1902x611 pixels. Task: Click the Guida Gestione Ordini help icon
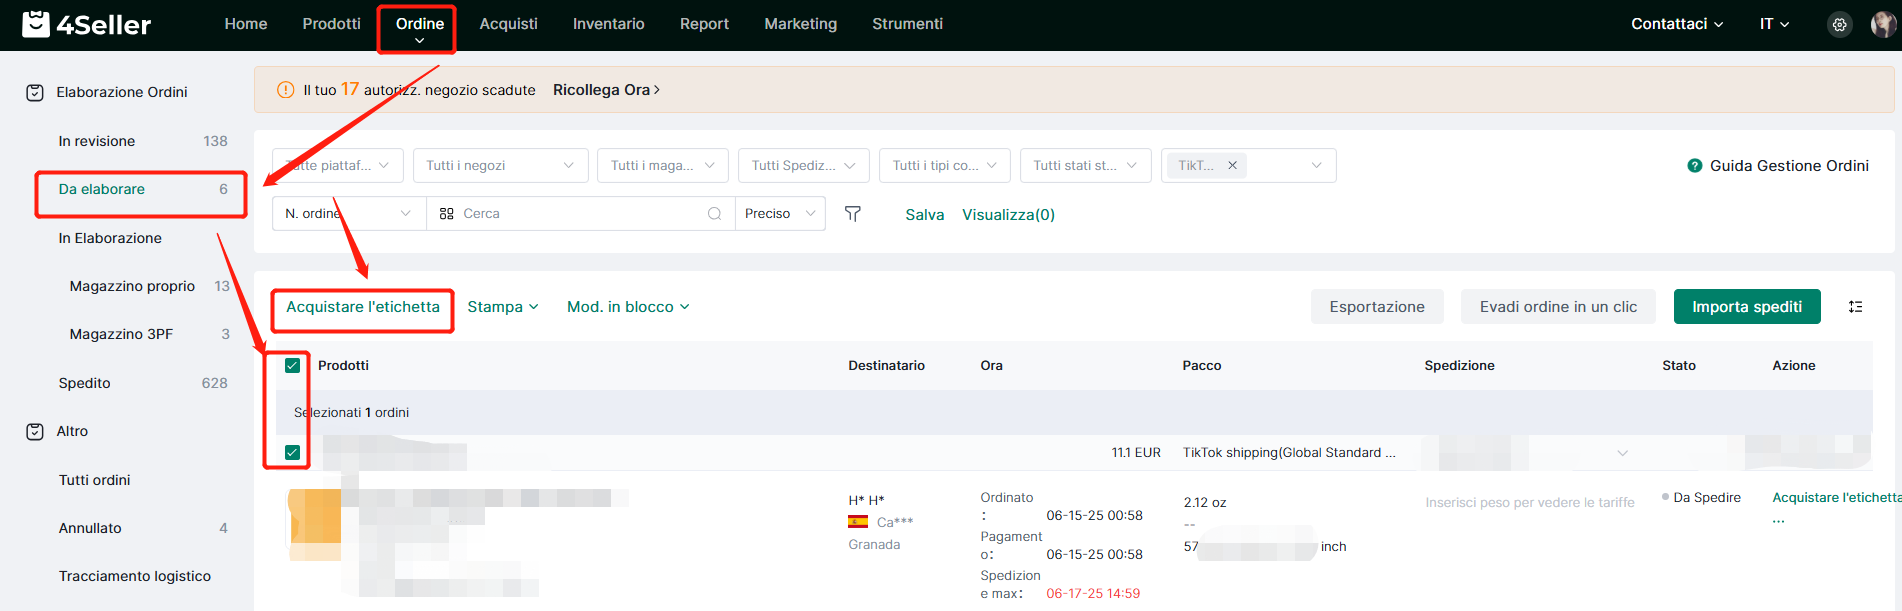[1694, 166]
